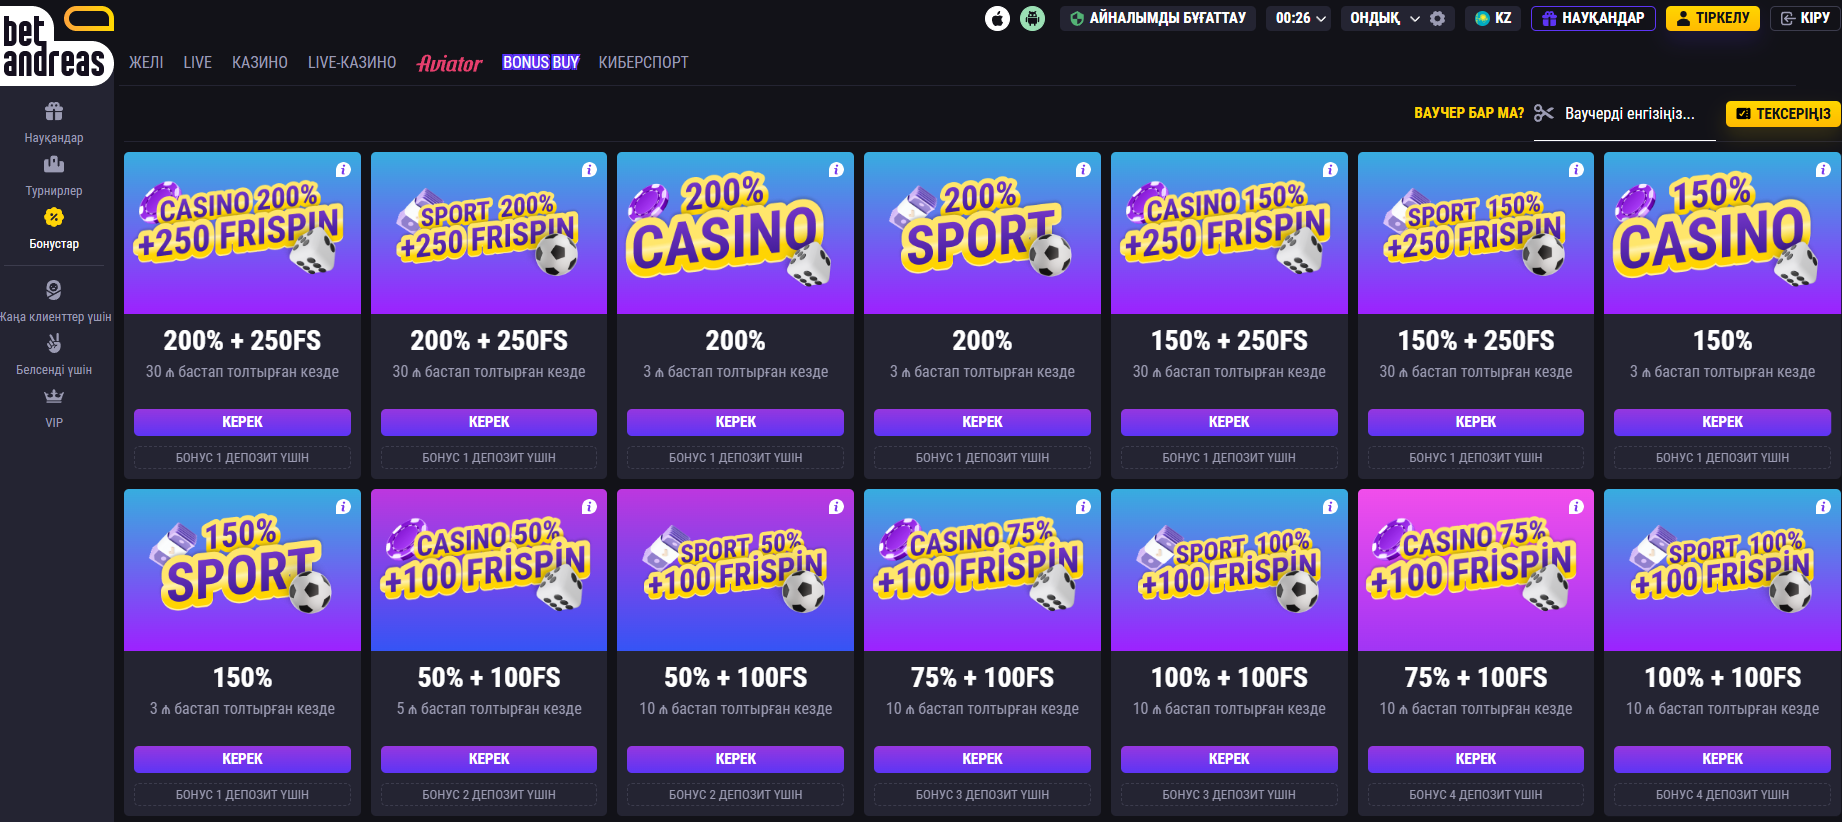
Task: Click the Casino 75% +100 Frispin pink banner
Action: point(1475,570)
